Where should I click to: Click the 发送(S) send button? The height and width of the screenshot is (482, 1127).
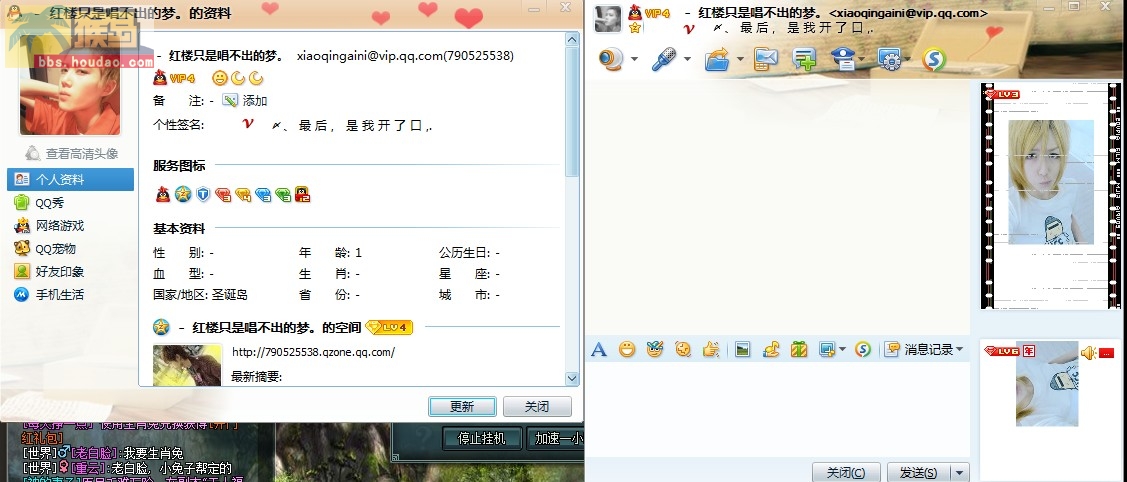click(x=918, y=472)
